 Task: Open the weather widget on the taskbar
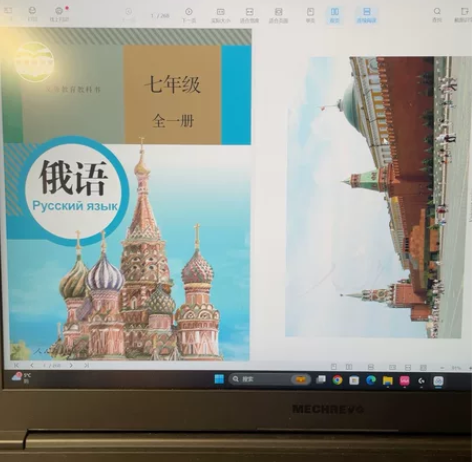(x=21, y=378)
